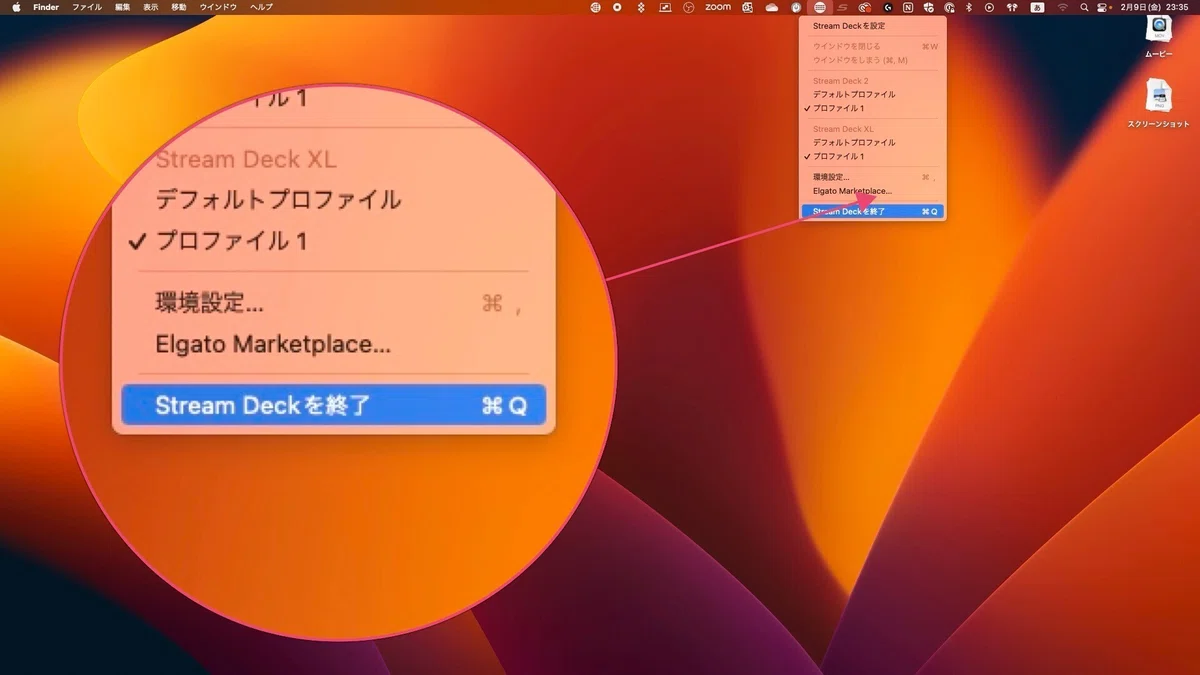The width and height of the screenshot is (1200, 675).
Task: Open the スクリーンショット file on desktop
Action: point(1160,104)
